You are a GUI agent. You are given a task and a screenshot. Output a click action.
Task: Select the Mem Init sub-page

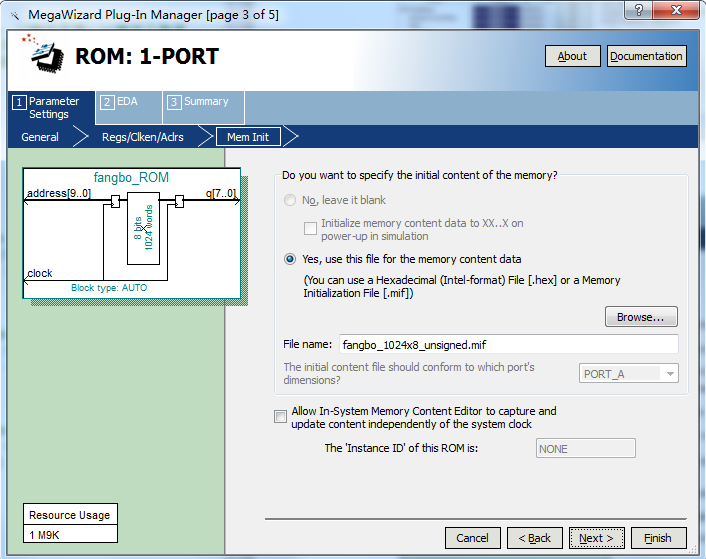tap(249, 137)
